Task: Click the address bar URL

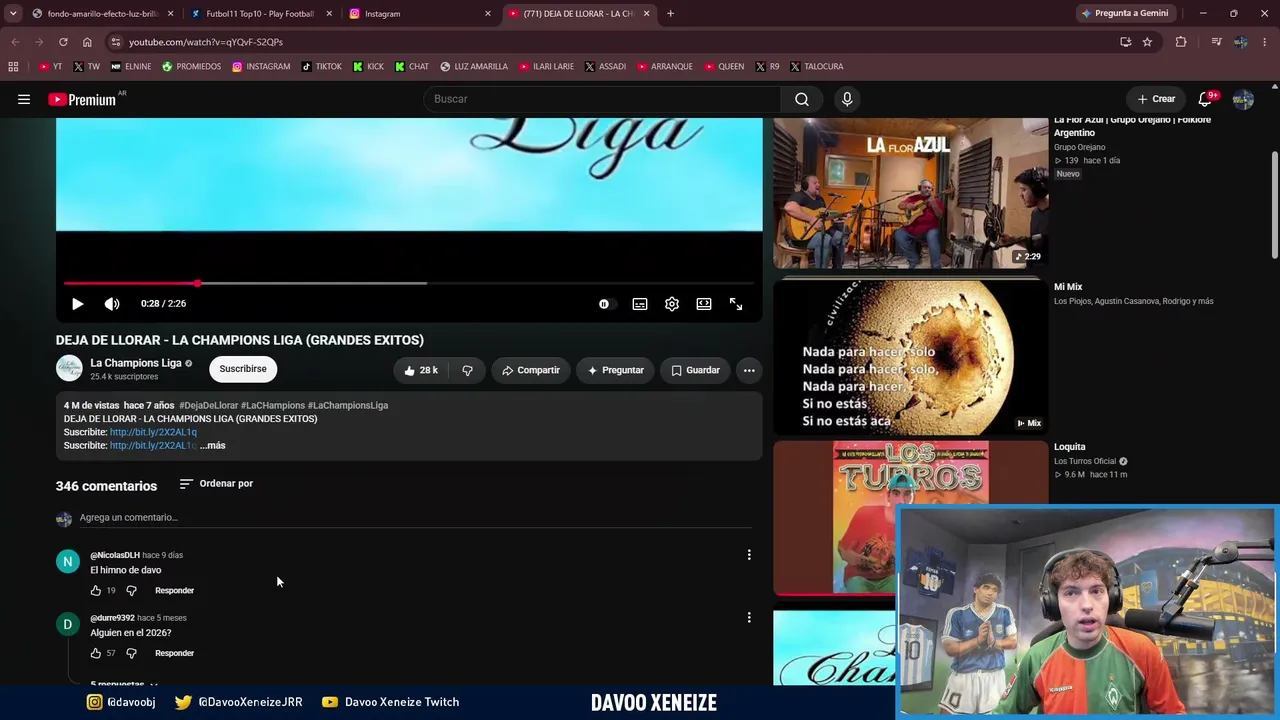Action: (x=206, y=42)
